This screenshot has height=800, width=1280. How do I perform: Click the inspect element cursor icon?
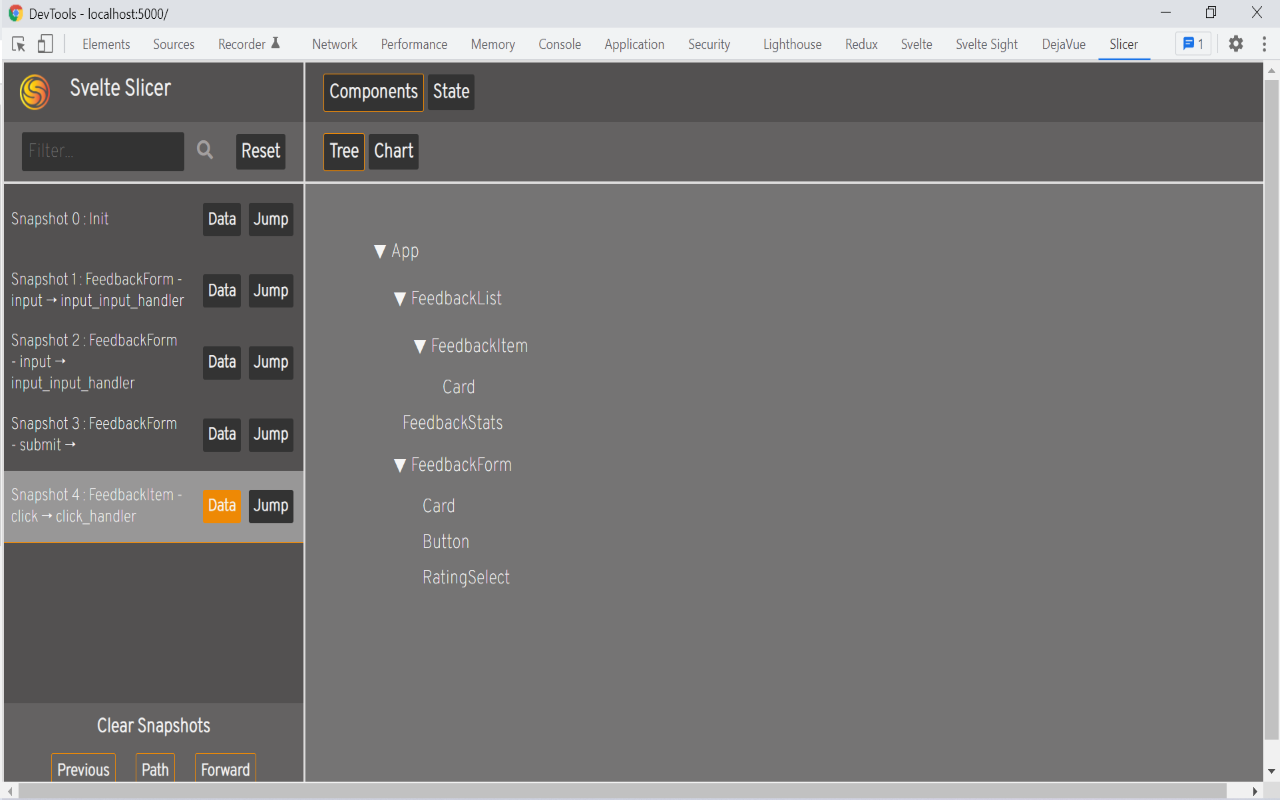pyautogui.click(x=18, y=44)
